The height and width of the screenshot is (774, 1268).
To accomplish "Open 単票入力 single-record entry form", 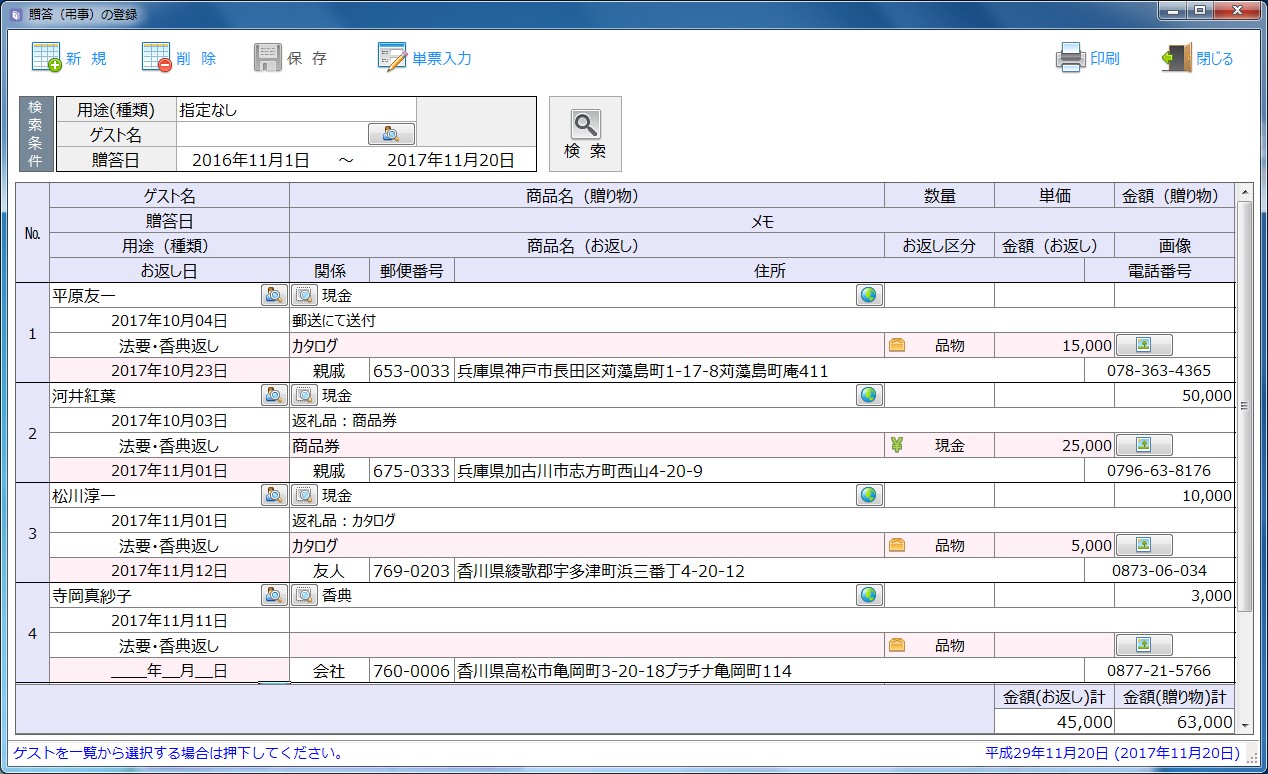I will tap(392, 58).
